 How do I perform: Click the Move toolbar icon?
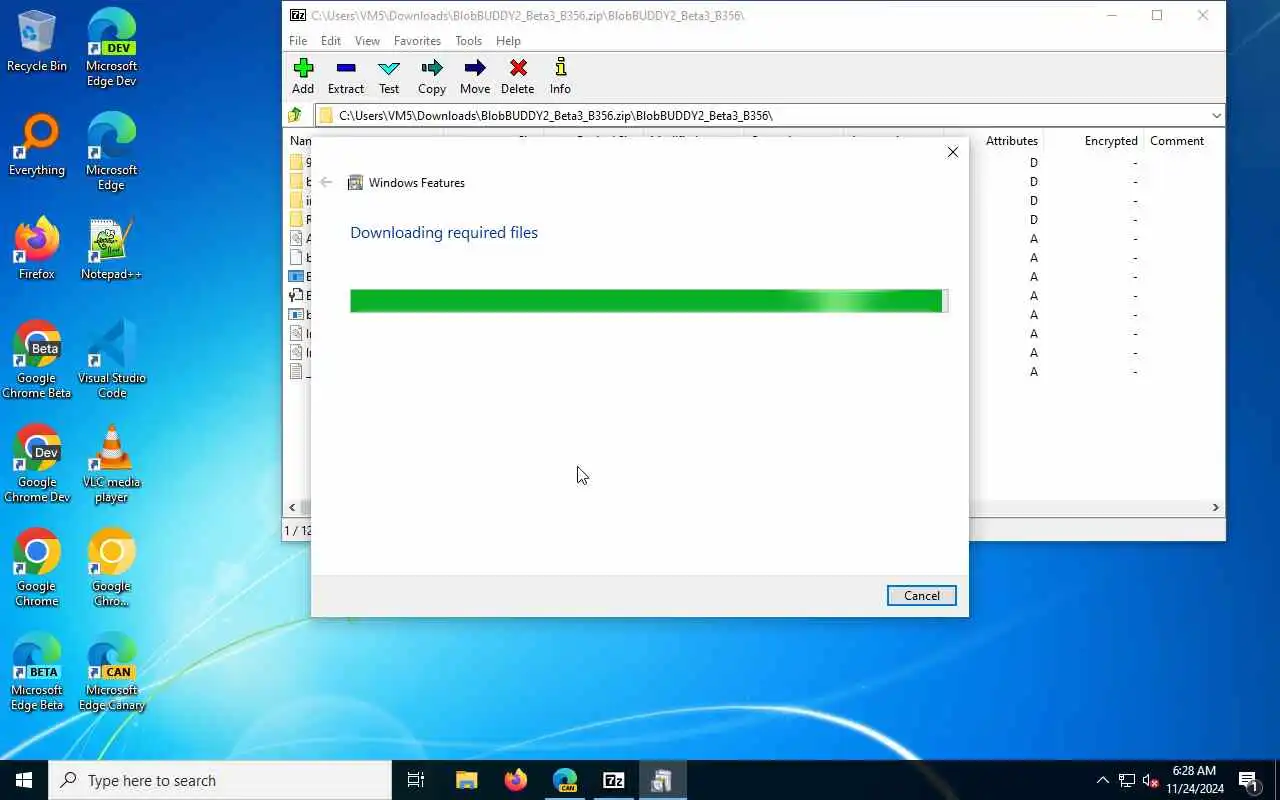[x=475, y=76]
